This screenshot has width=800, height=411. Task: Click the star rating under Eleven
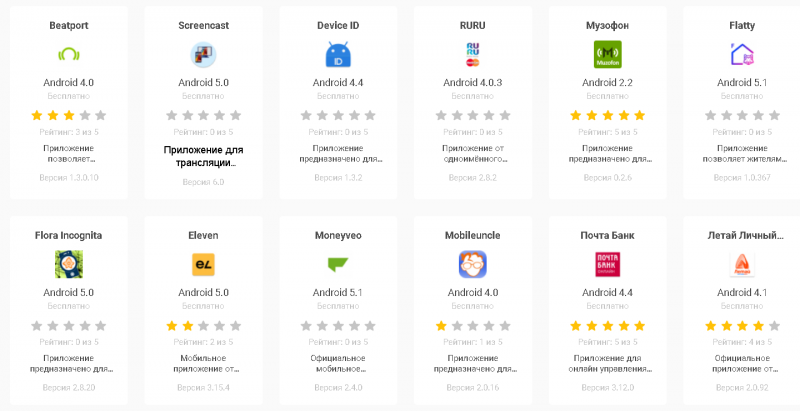click(x=203, y=326)
